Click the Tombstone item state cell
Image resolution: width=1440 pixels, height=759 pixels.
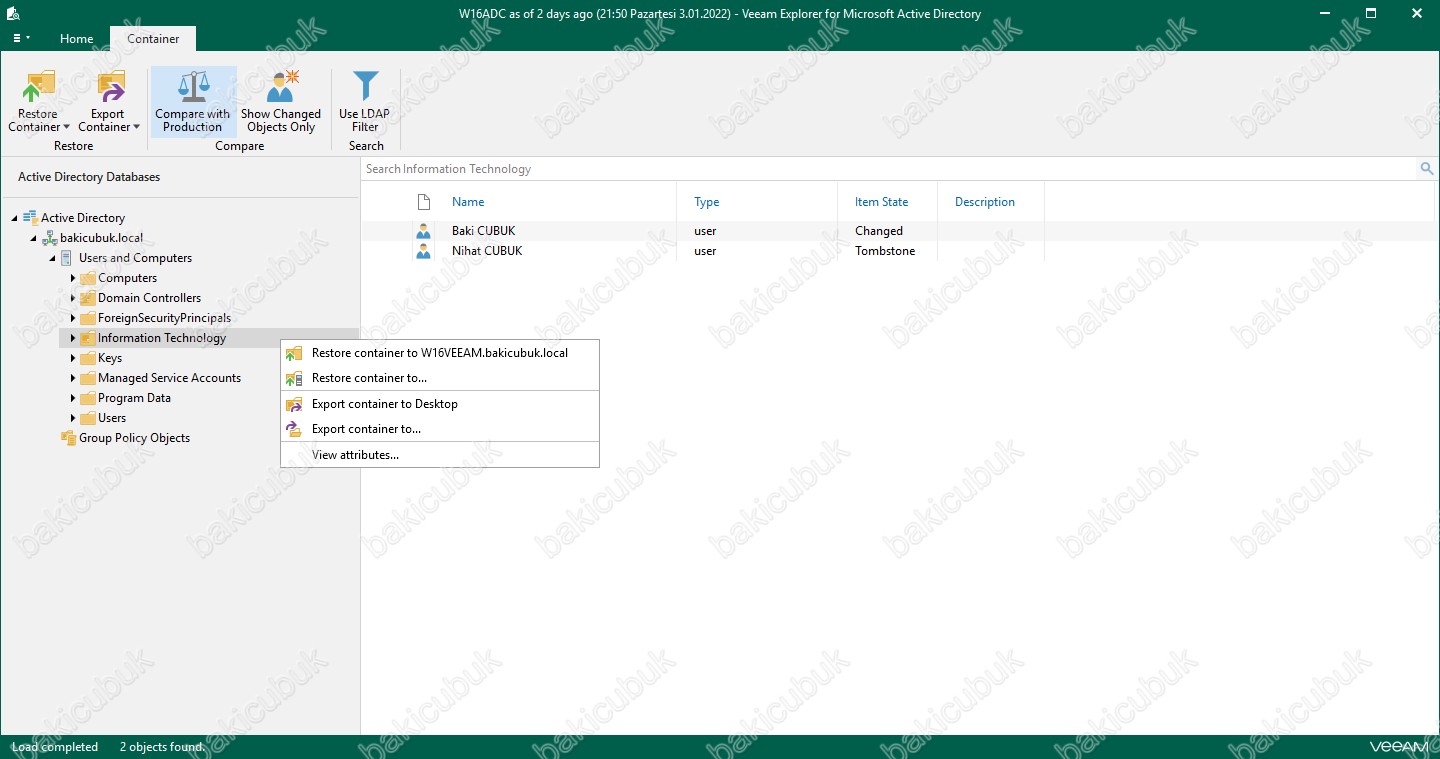(x=885, y=251)
